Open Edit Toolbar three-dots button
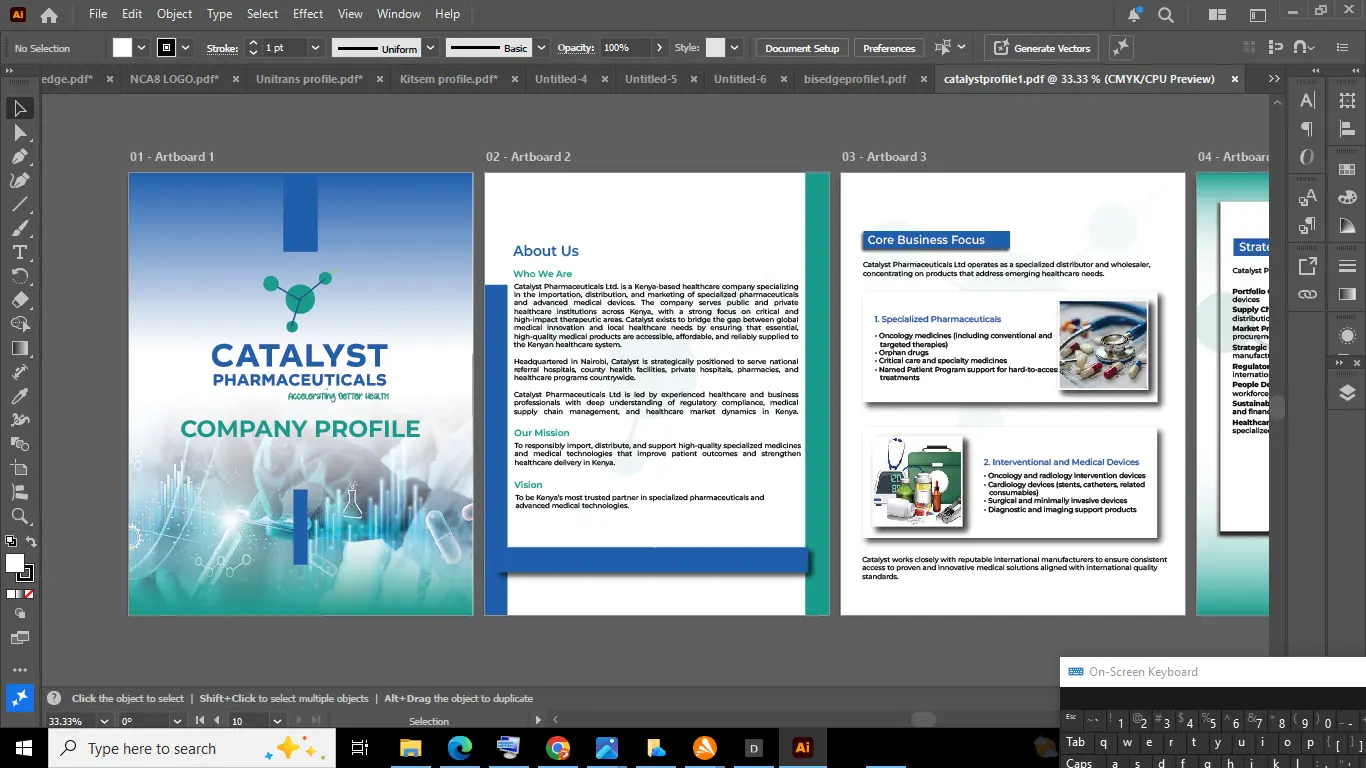This screenshot has width=1366, height=768. pos(20,670)
